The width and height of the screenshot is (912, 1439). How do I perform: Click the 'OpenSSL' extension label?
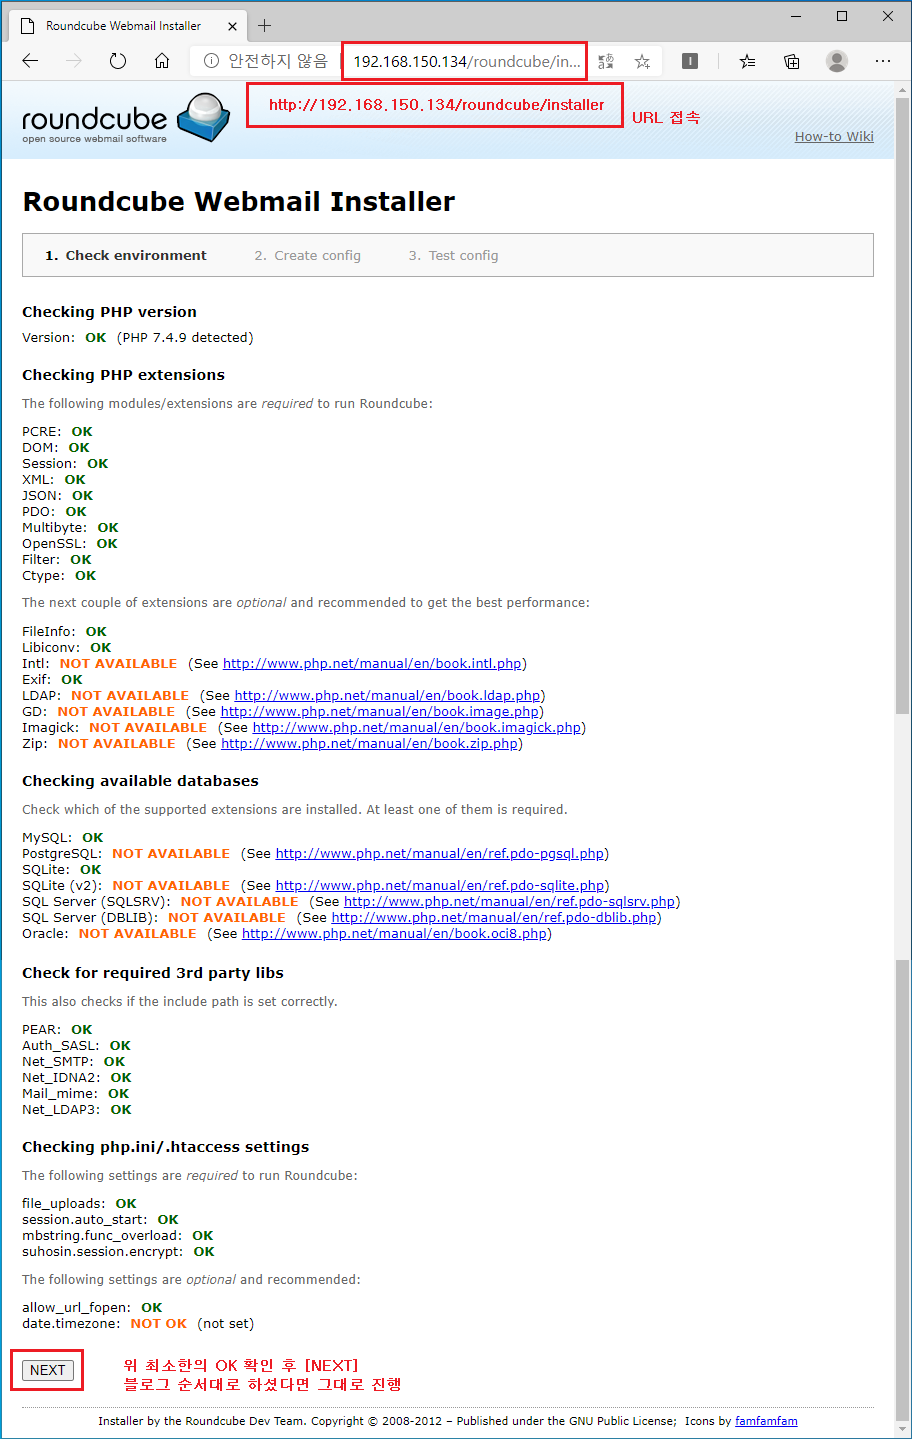[52, 543]
